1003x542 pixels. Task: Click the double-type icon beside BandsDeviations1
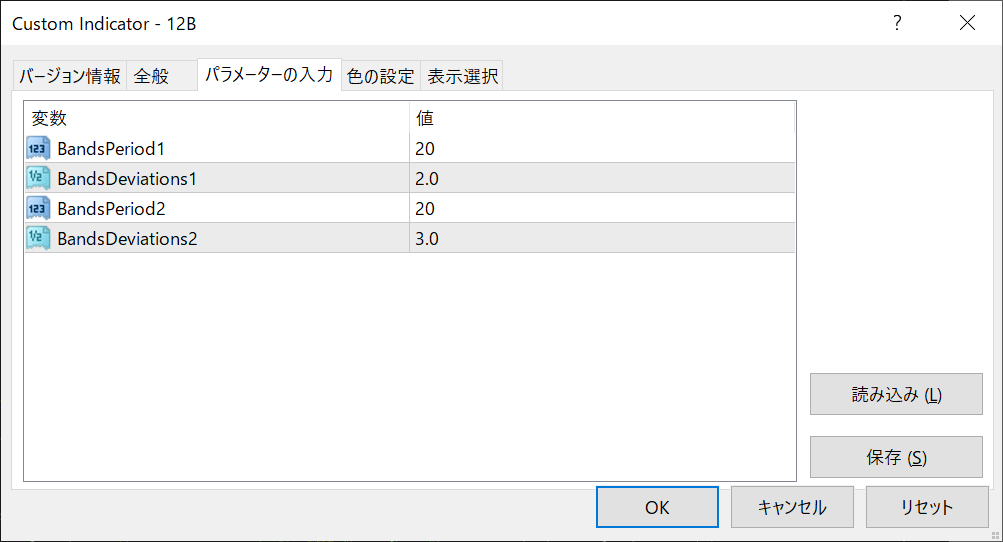(38, 179)
